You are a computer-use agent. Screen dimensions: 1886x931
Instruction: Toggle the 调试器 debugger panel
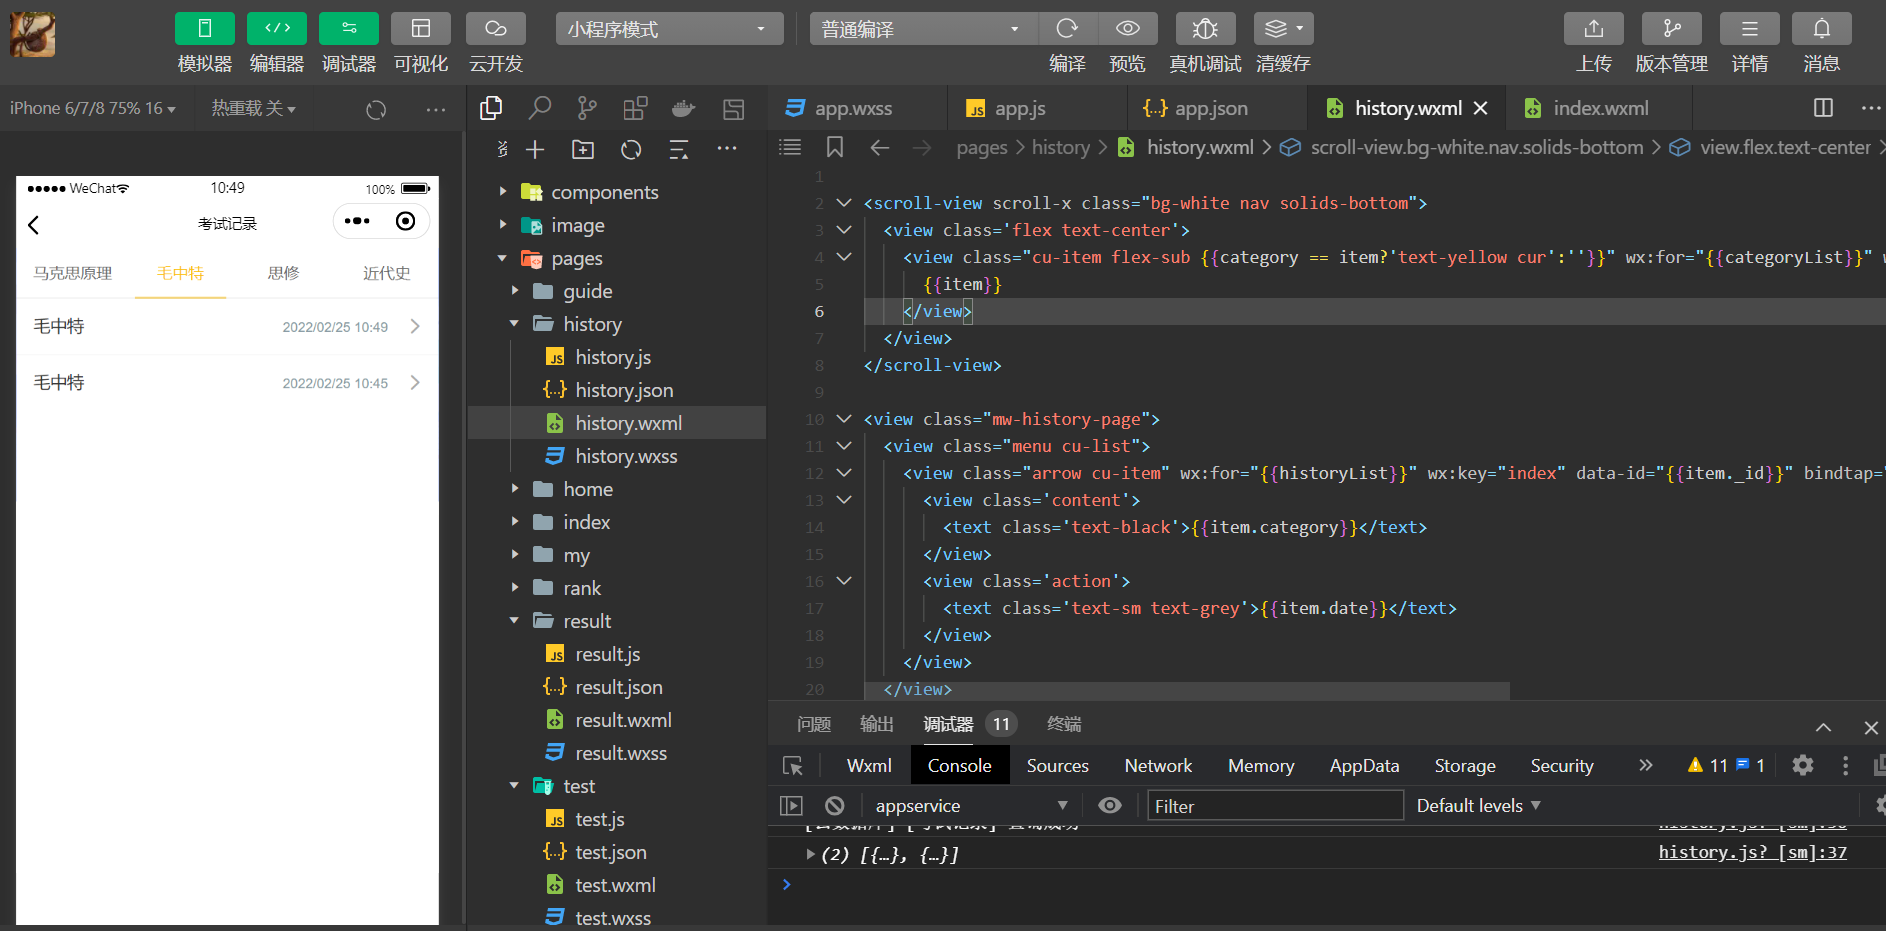[x=348, y=29]
